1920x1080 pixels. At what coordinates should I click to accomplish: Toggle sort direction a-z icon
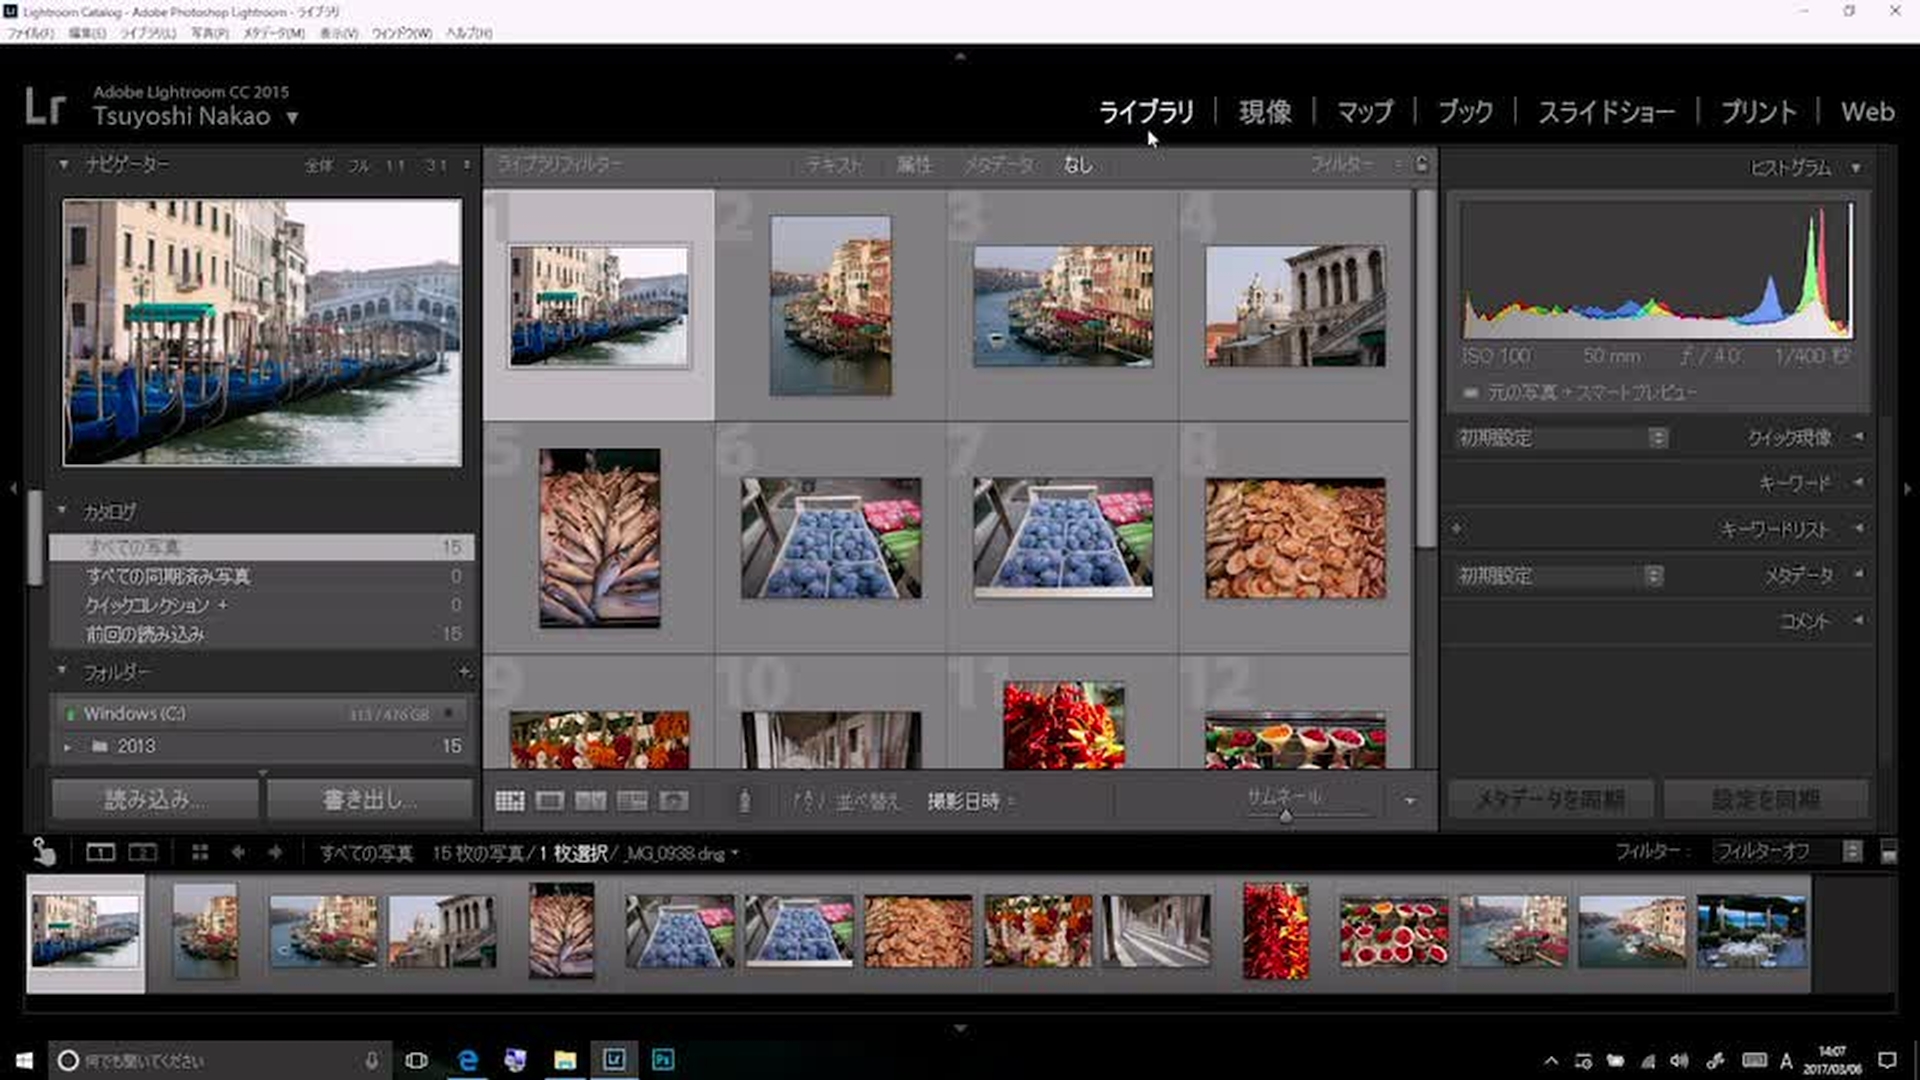click(x=807, y=801)
